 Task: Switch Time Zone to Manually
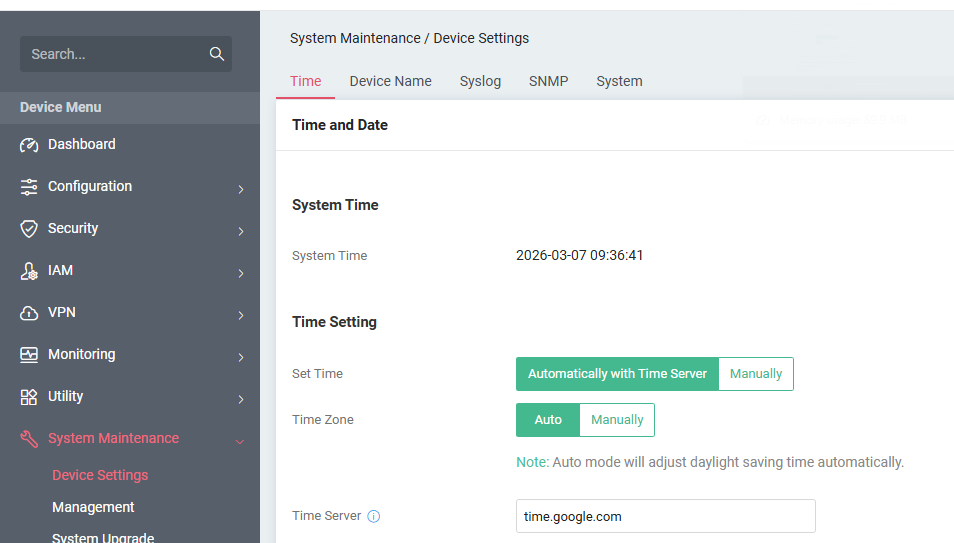617,420
